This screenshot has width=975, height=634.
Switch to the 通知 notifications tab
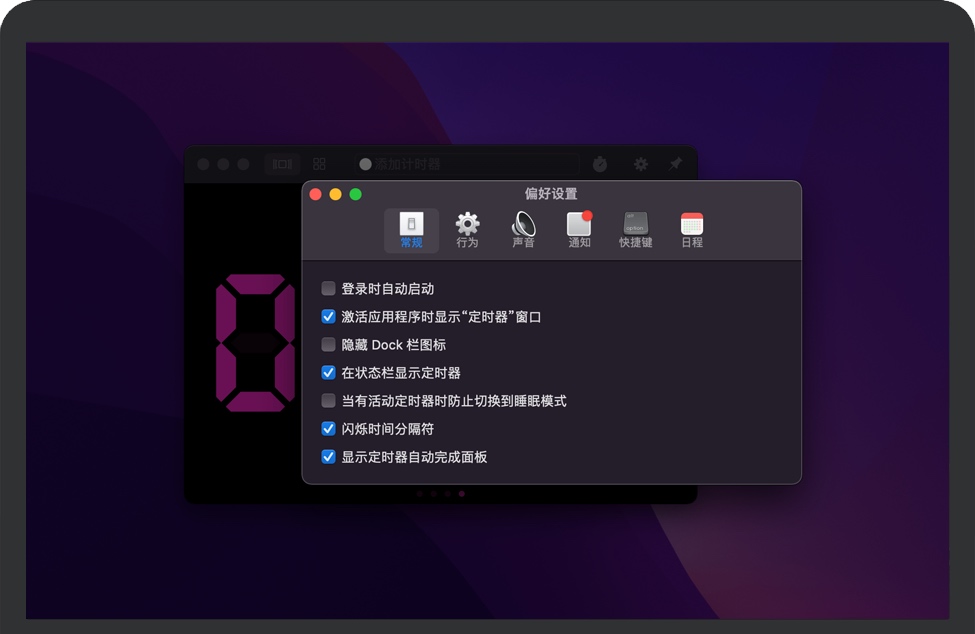point(579,231)
